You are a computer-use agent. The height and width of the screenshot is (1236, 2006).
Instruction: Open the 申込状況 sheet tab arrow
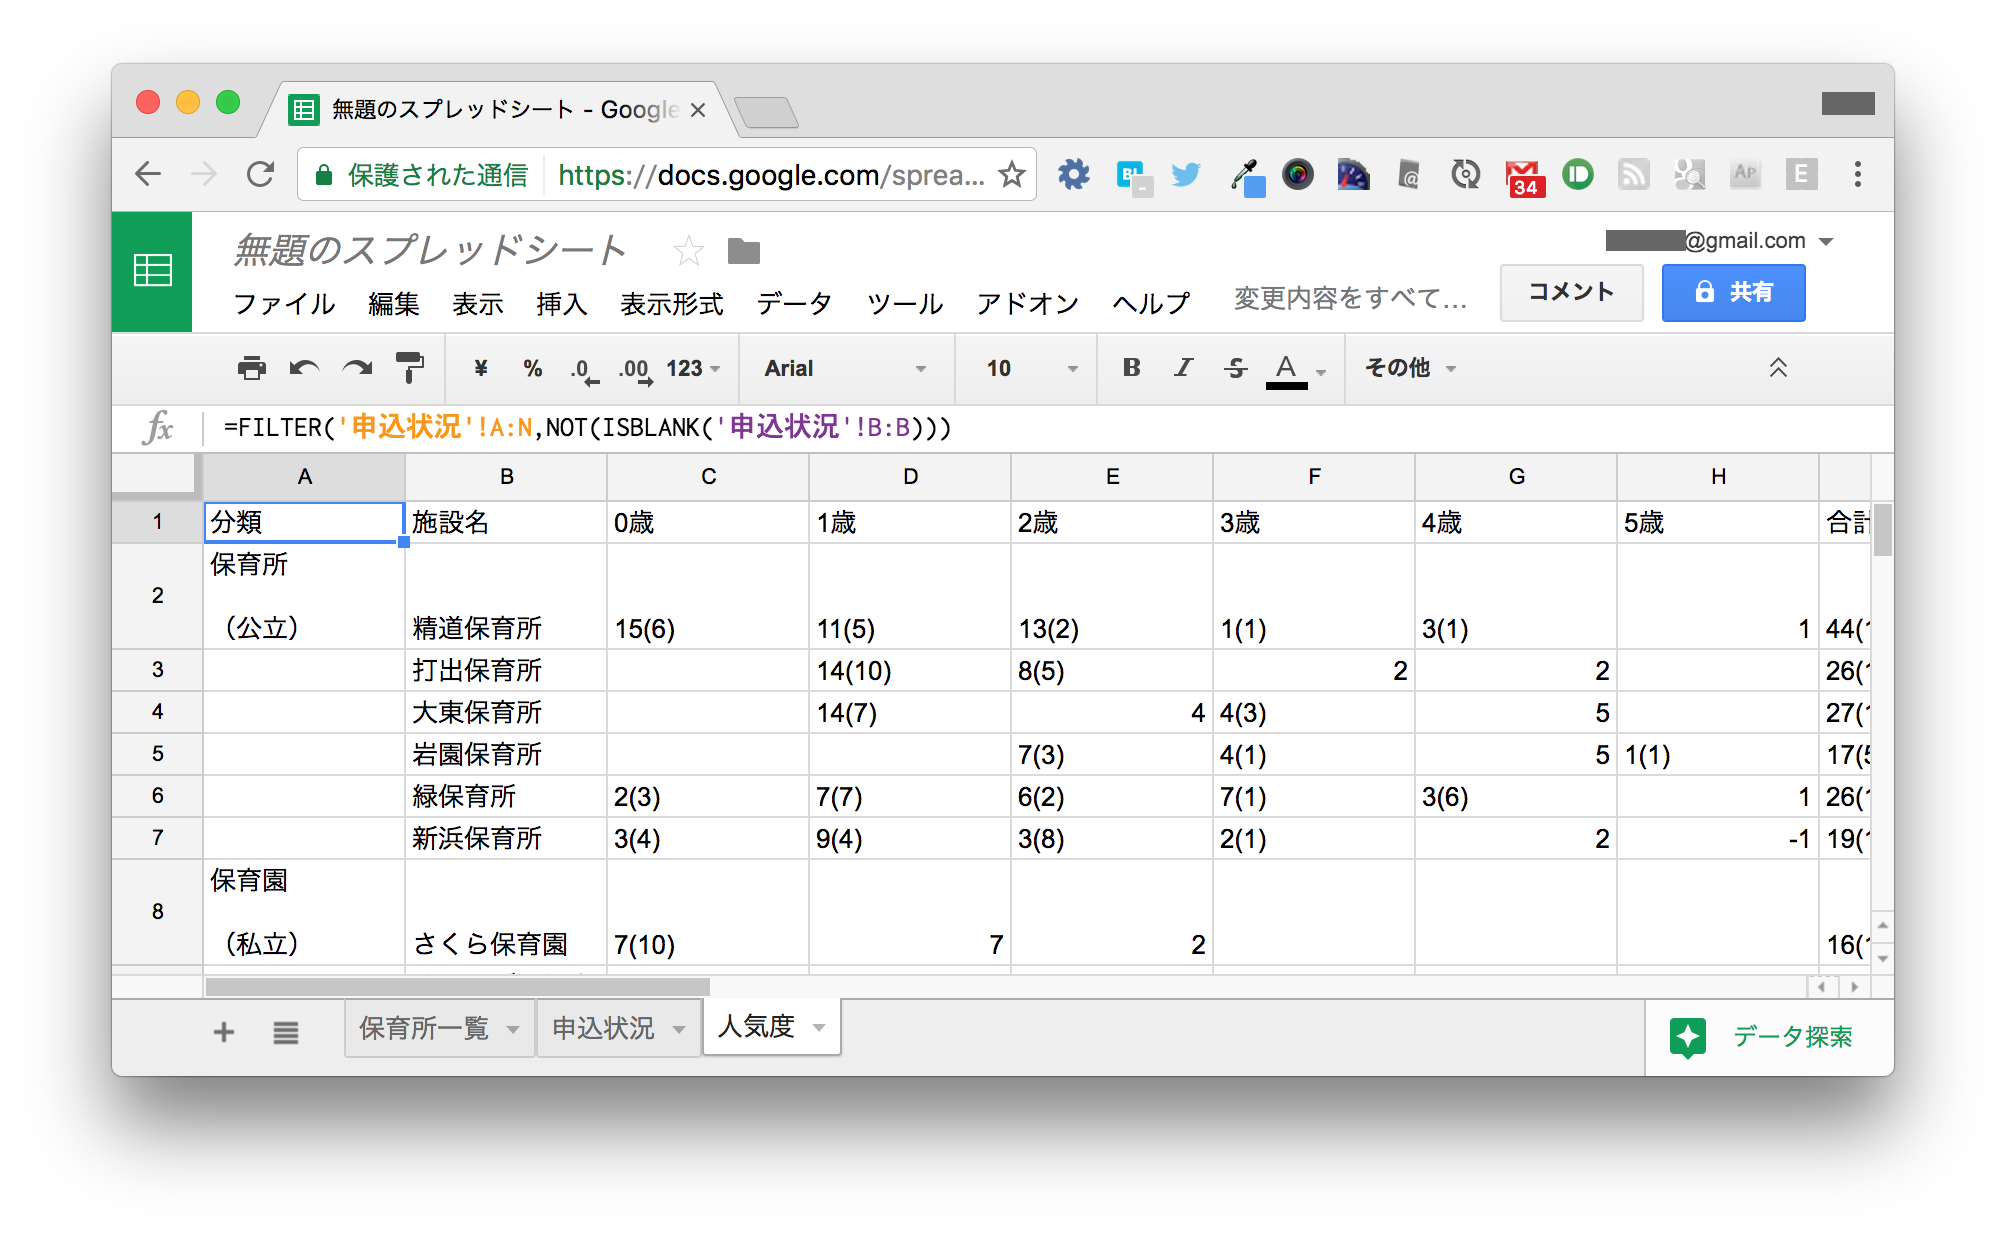(679, 1029)
